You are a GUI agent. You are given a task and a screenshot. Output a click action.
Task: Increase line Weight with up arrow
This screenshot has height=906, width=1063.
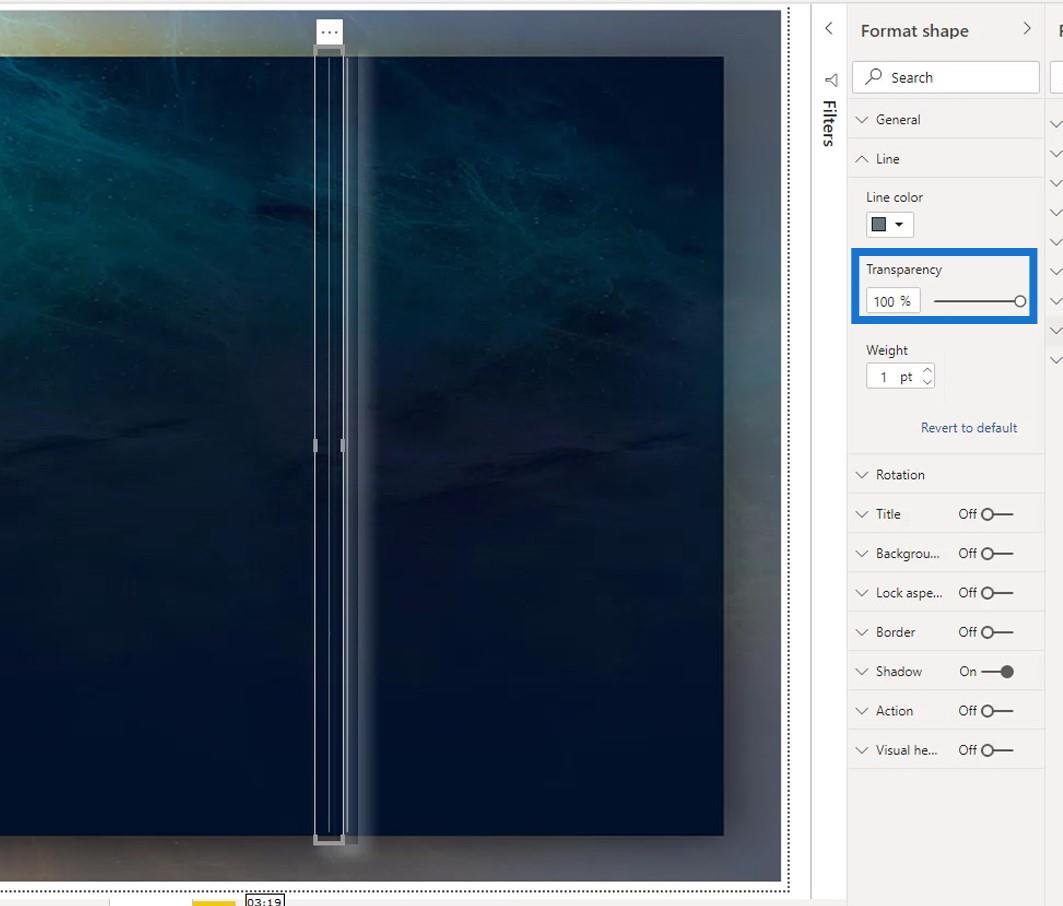pos(927,371)
